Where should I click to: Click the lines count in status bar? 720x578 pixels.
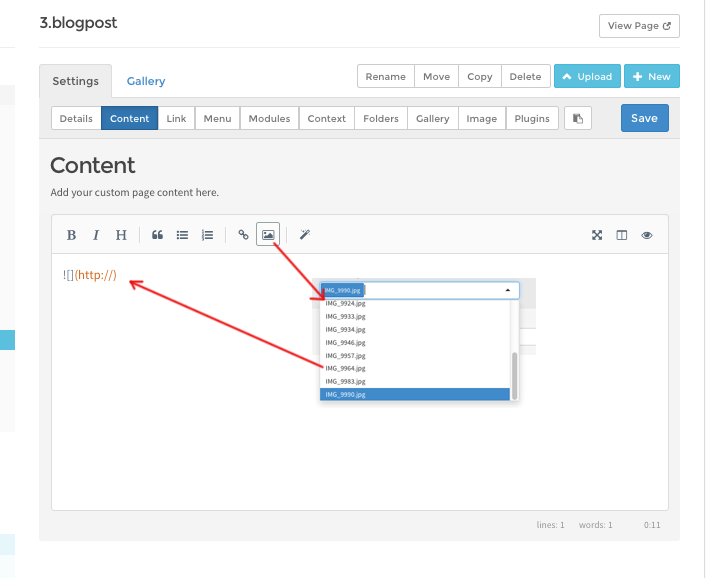[550, 525]
